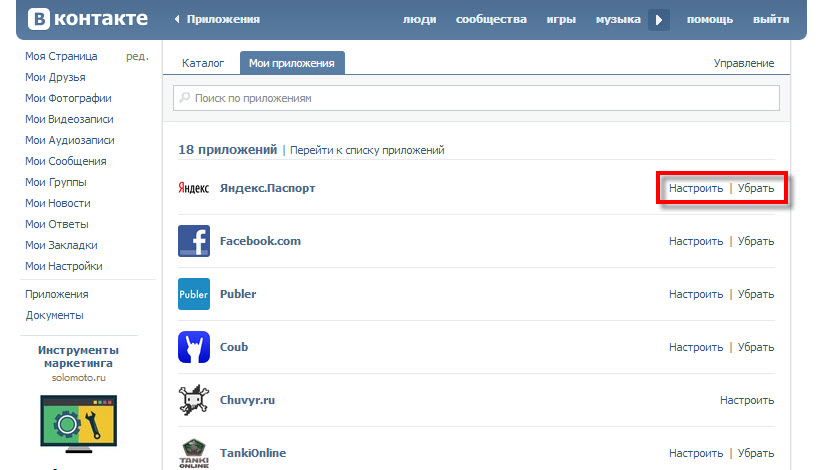The width and height of the screenshot is (823, 470).
Task: Click Перейти к списку приложений link
Action: pos(367,150)
